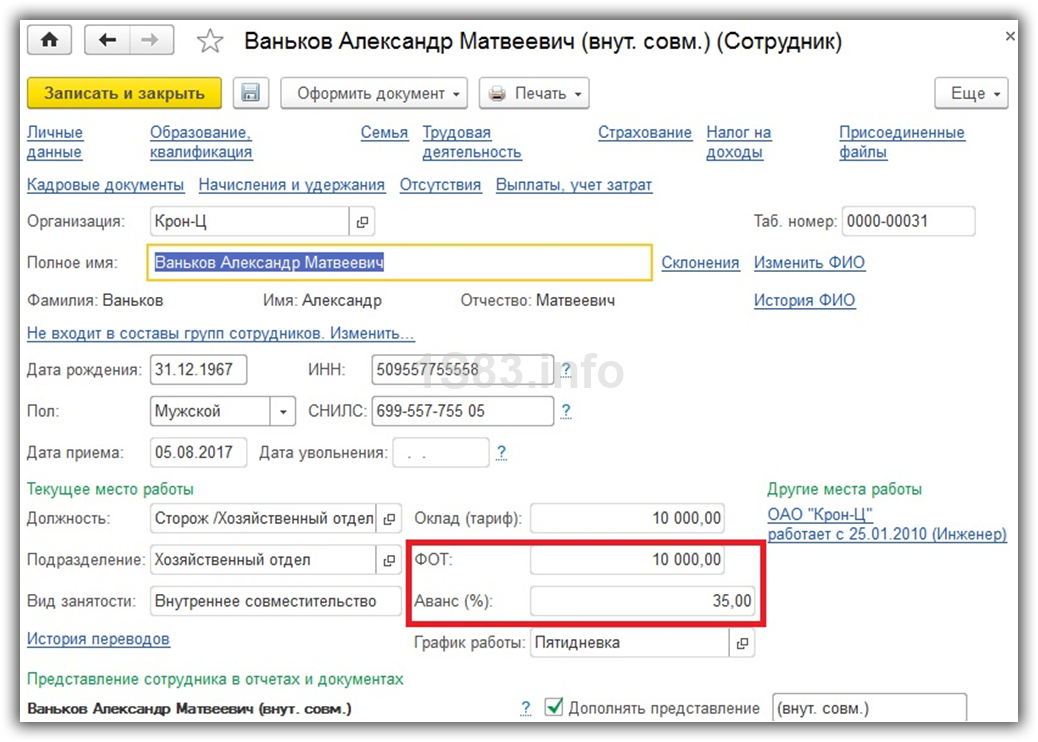This screenshot has width=1038, height=742.
Task: Toggle the Дополнять представление checkbox
Action: pyautogui.click(x=553, y=707)
